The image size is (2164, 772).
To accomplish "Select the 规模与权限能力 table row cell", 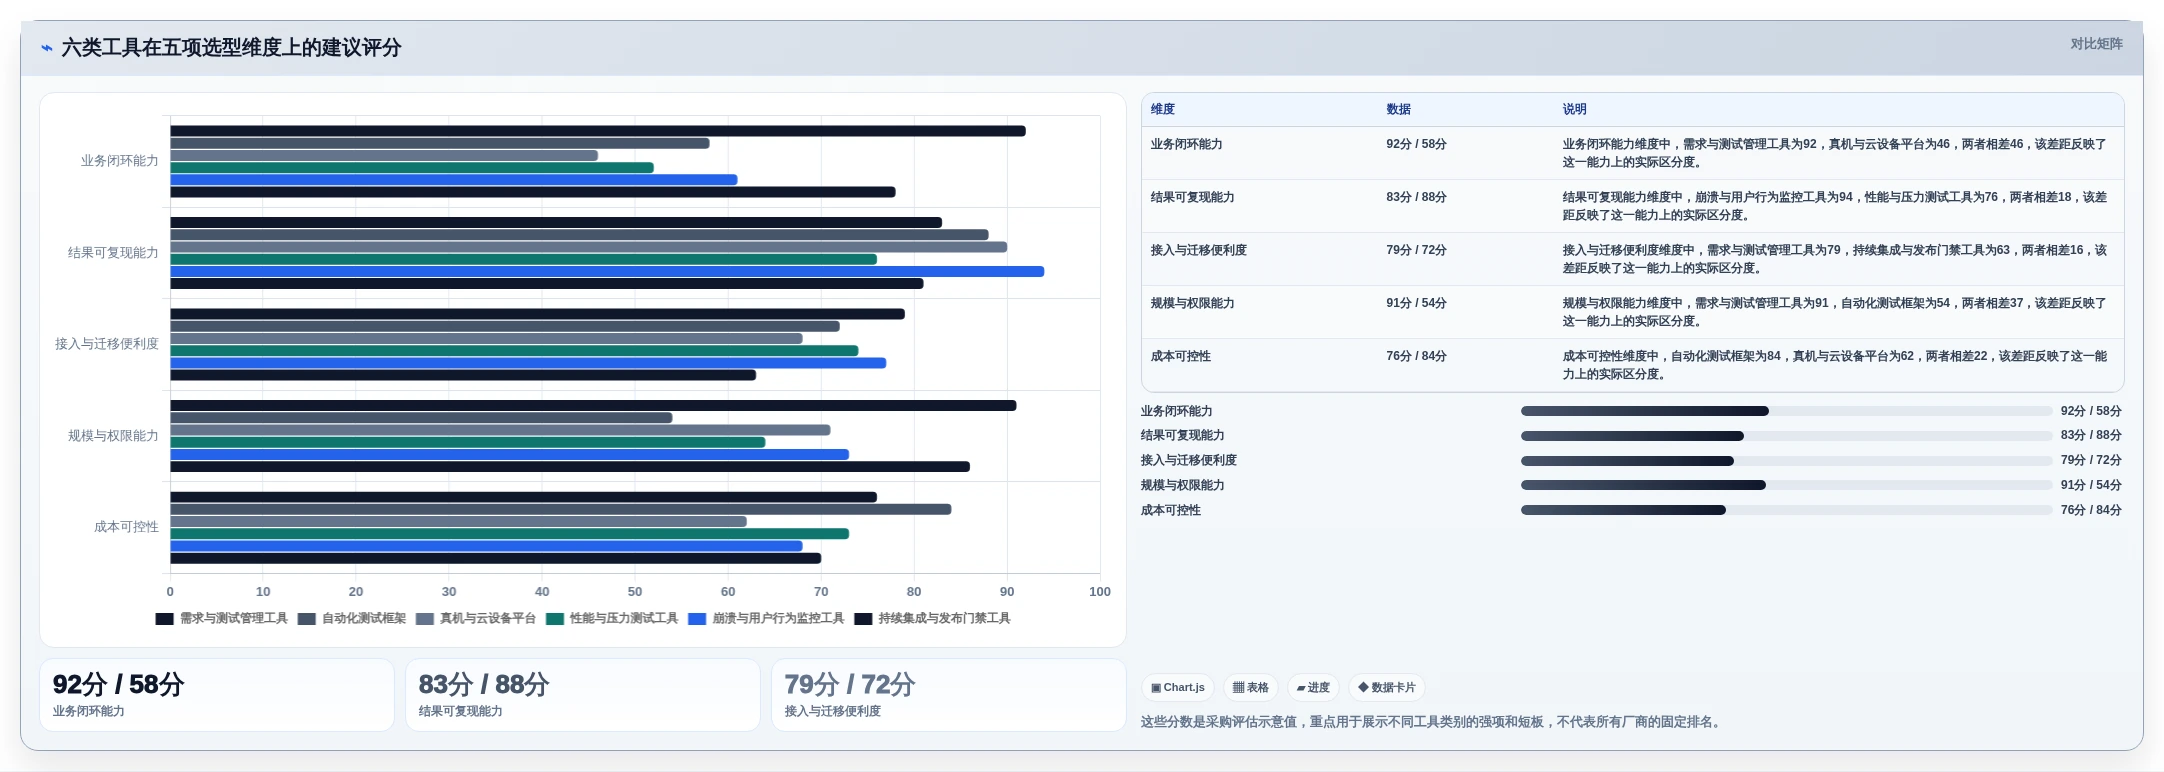I will 1192,303.
